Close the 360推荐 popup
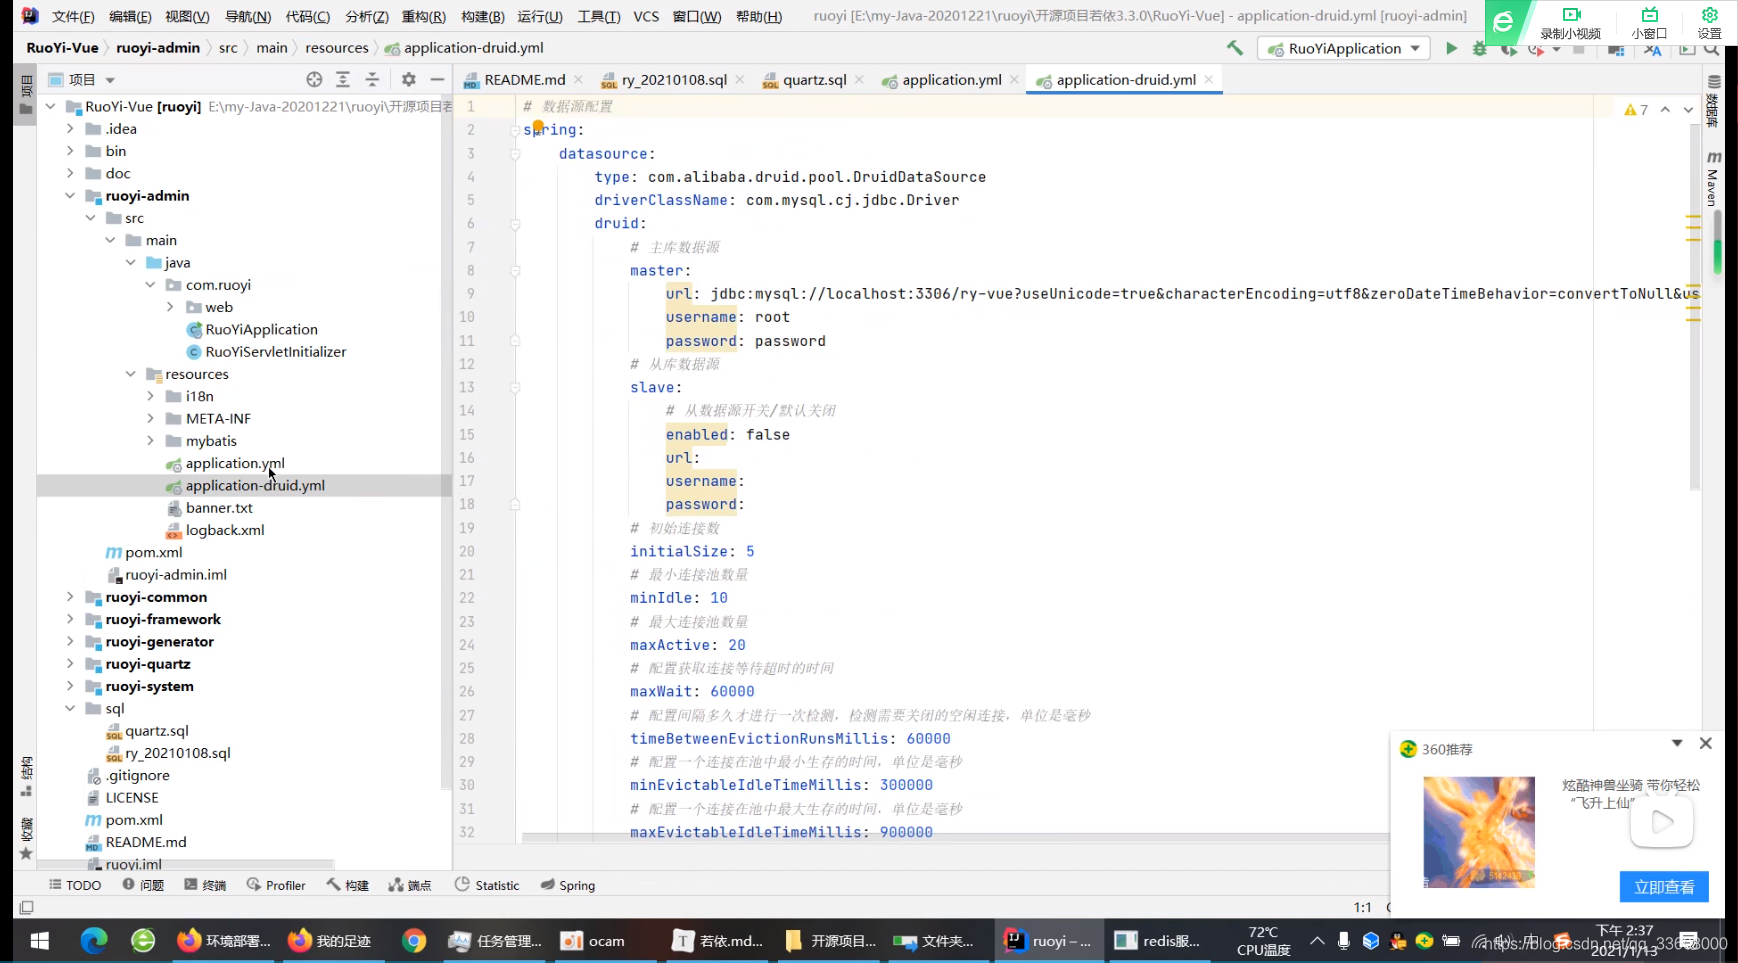 pyautogui.click(x=1706, y=743)
